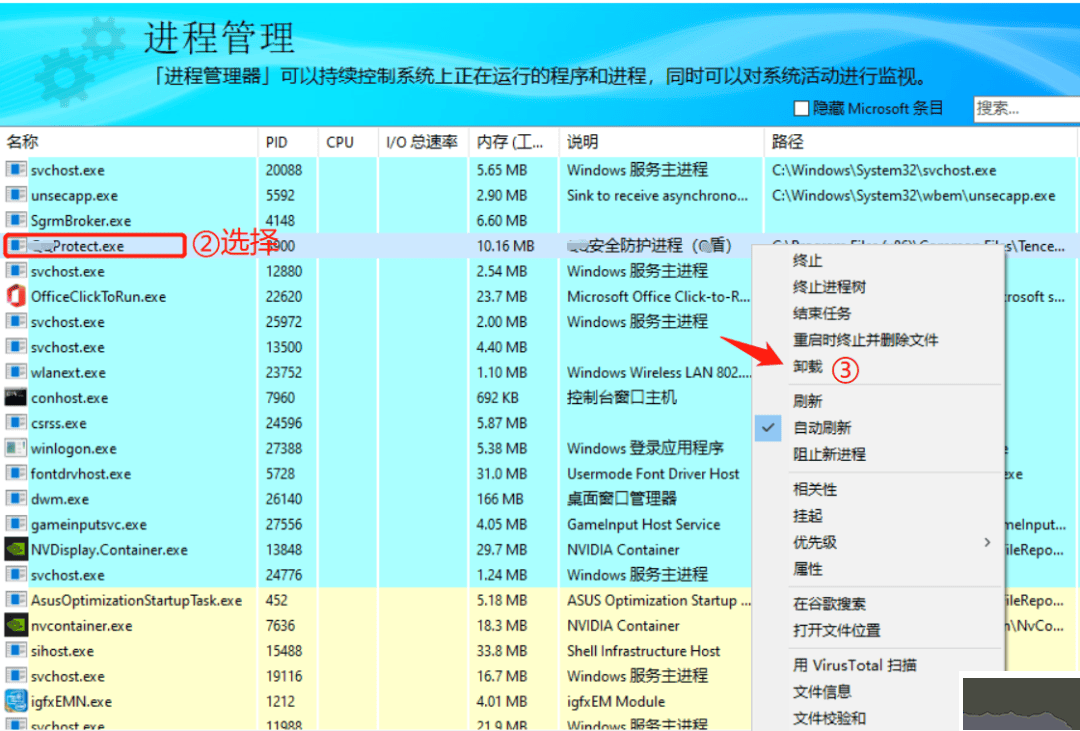The image size is (1080, 731).
Task: Open 打开文件位置 file location entry
Action: click(x=836, y=630)
